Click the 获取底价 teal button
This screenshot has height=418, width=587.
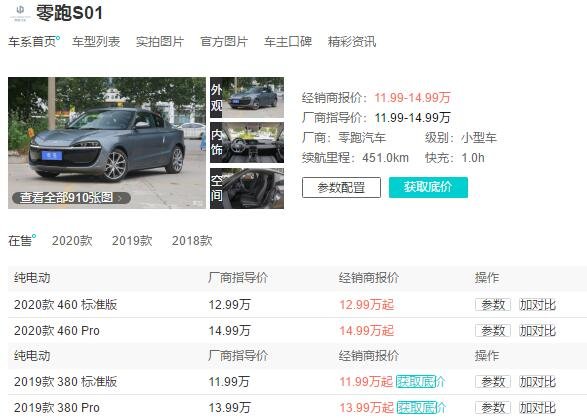(428, 187)
